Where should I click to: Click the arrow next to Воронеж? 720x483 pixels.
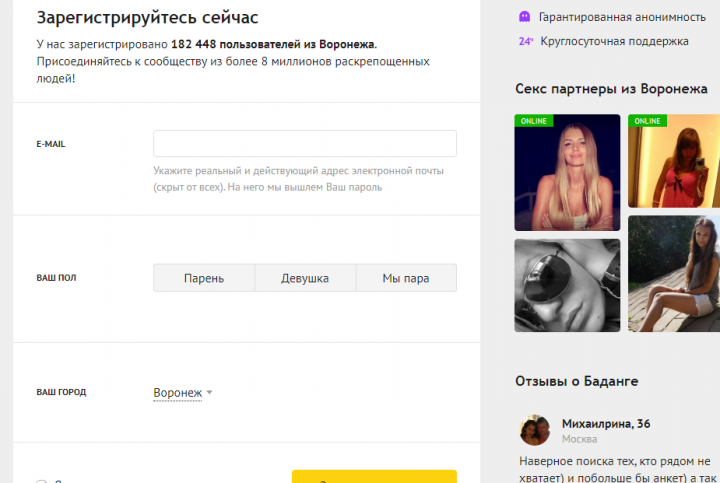[x=210, y=393]
